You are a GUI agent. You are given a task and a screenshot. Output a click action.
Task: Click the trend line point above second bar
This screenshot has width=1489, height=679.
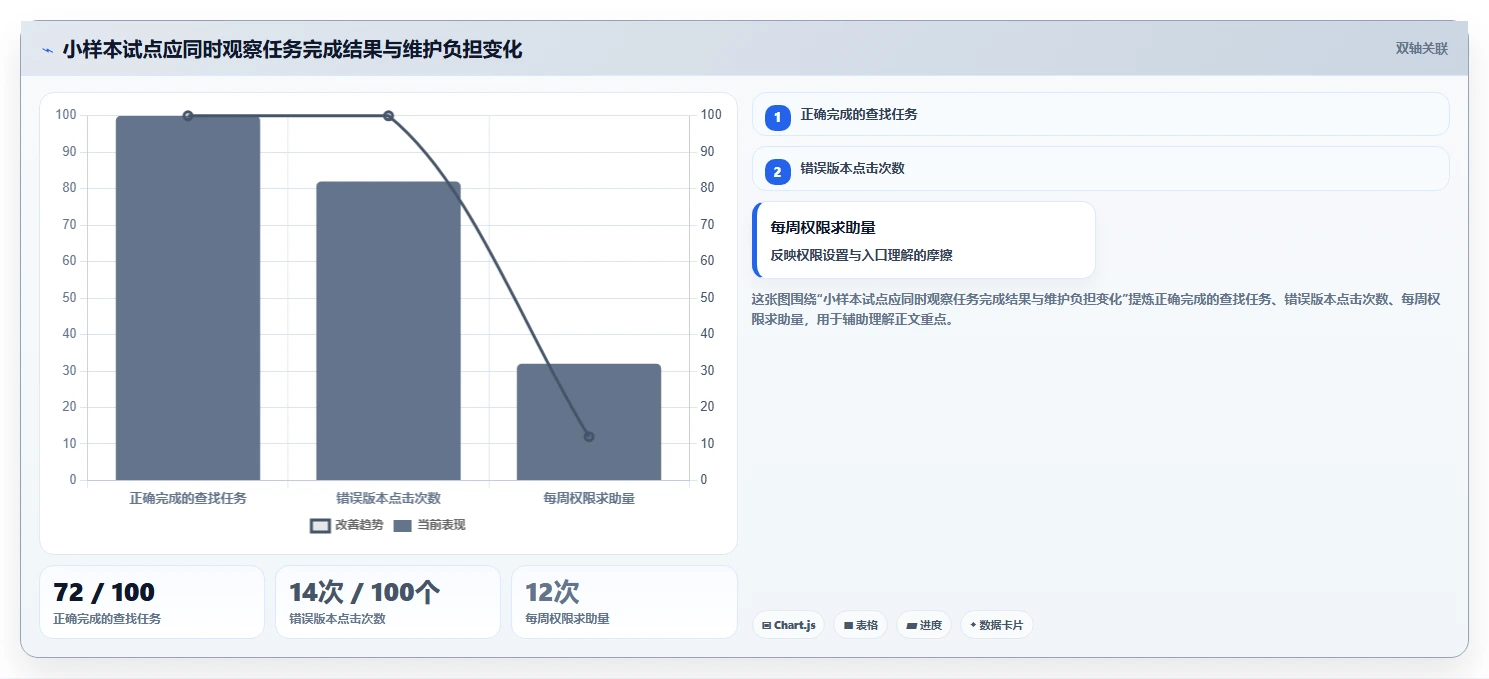click(388, 116)
